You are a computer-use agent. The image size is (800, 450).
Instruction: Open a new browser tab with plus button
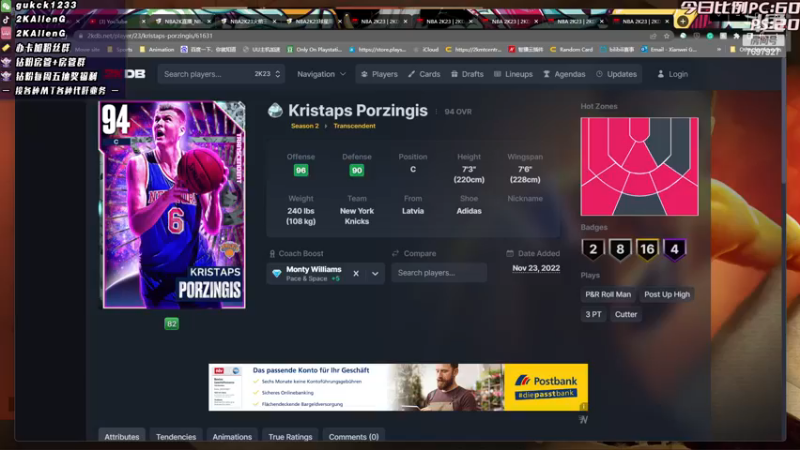click(682, 21)
